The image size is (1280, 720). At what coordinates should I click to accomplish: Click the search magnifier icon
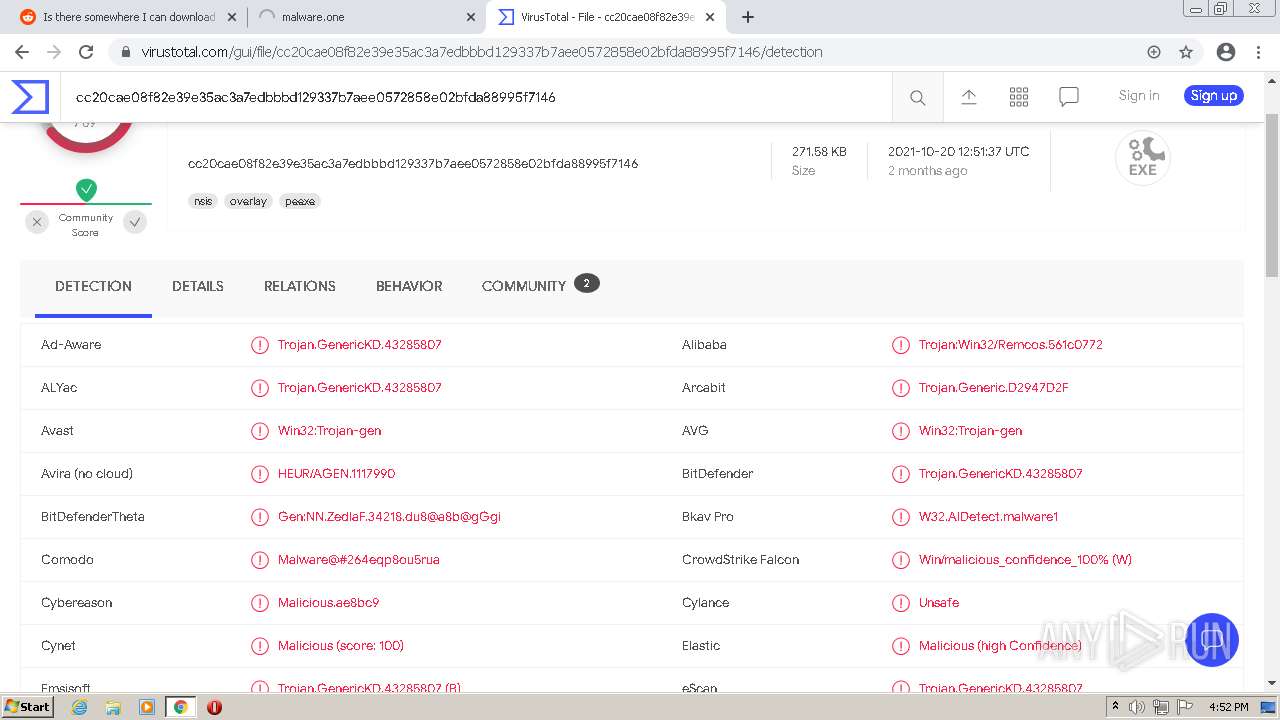(x=917, y=97)
